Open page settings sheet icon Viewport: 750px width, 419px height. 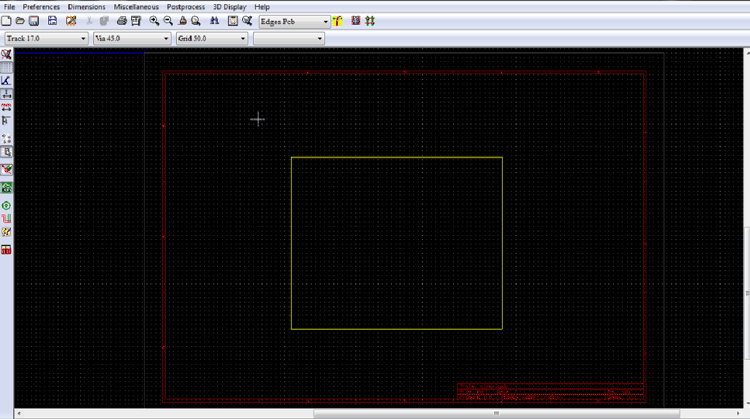pyautogui.click(x=52, y=21)
